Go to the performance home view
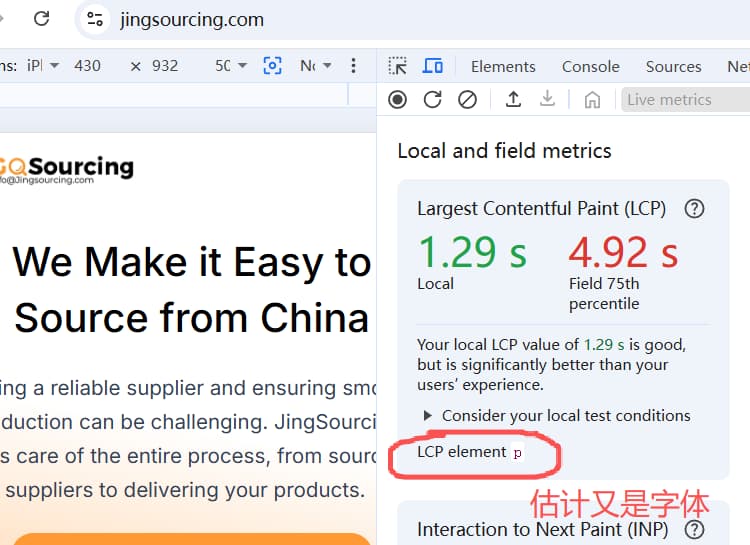750x545 pixels. [x=592, y=100]
